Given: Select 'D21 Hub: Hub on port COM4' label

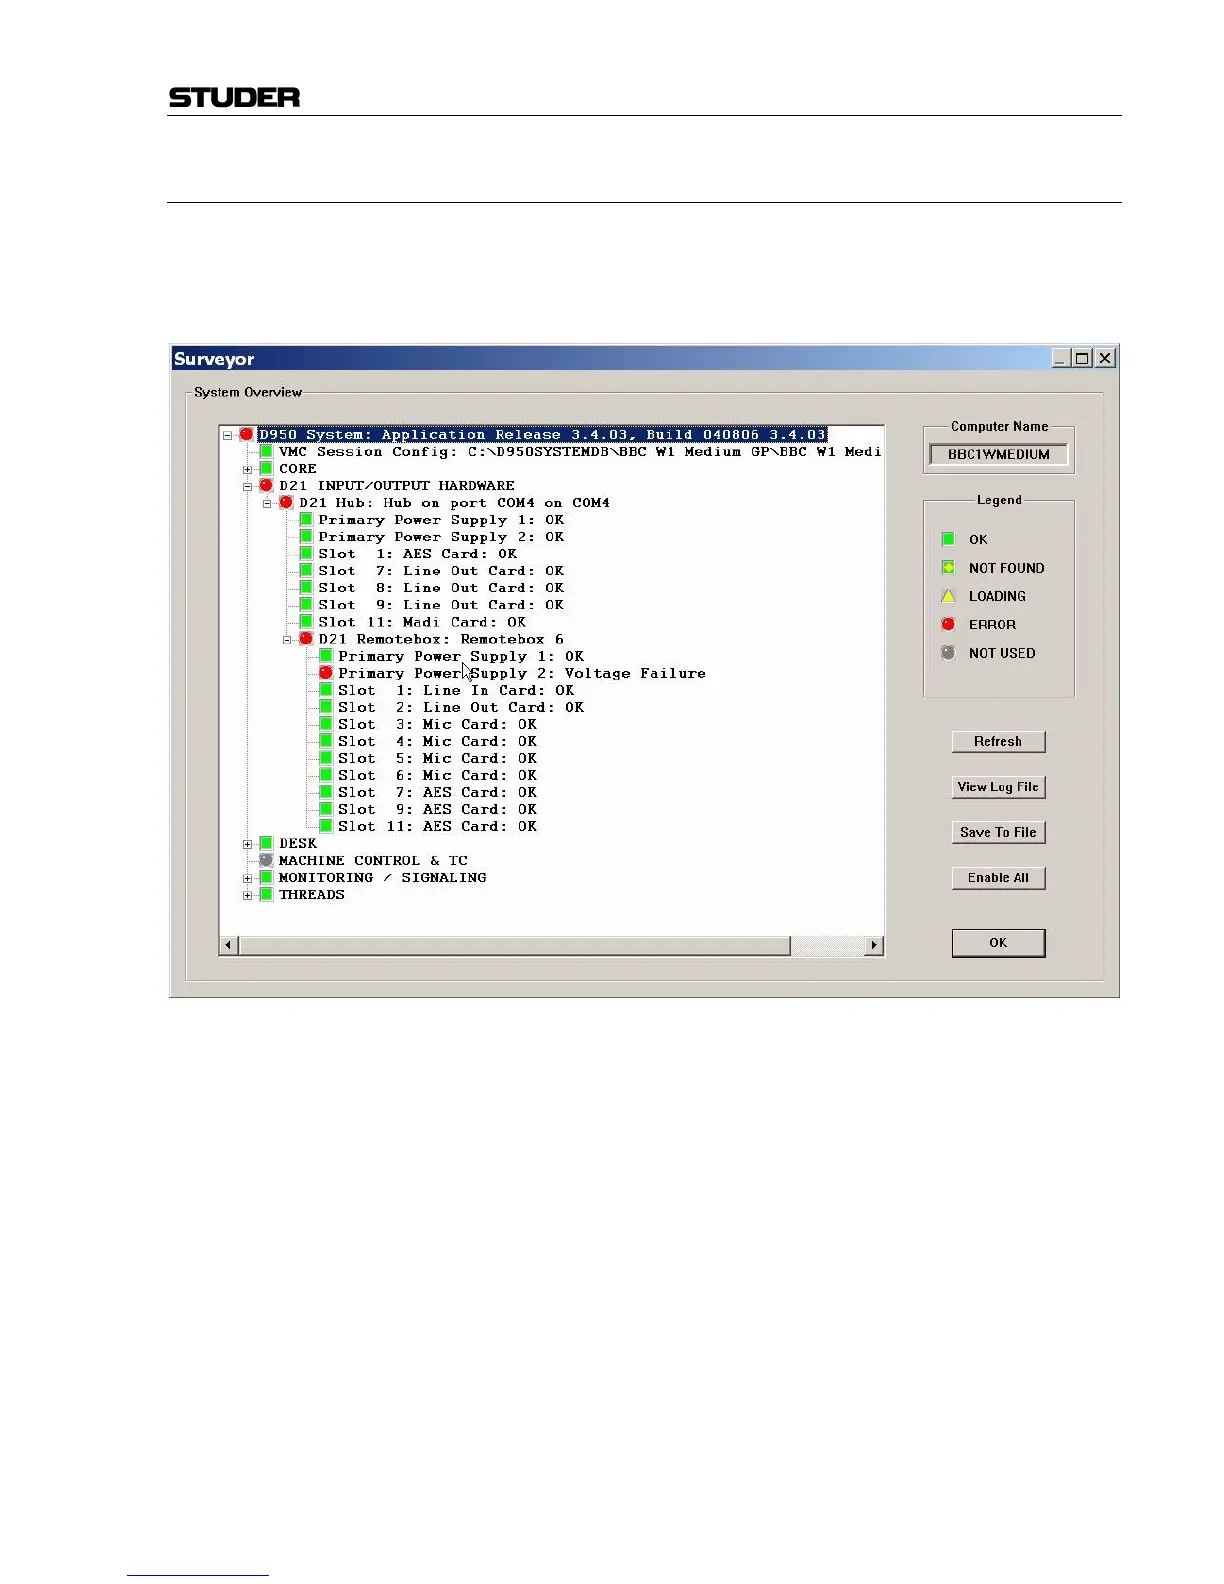Looking at the screenshot, I should (454, 503).
